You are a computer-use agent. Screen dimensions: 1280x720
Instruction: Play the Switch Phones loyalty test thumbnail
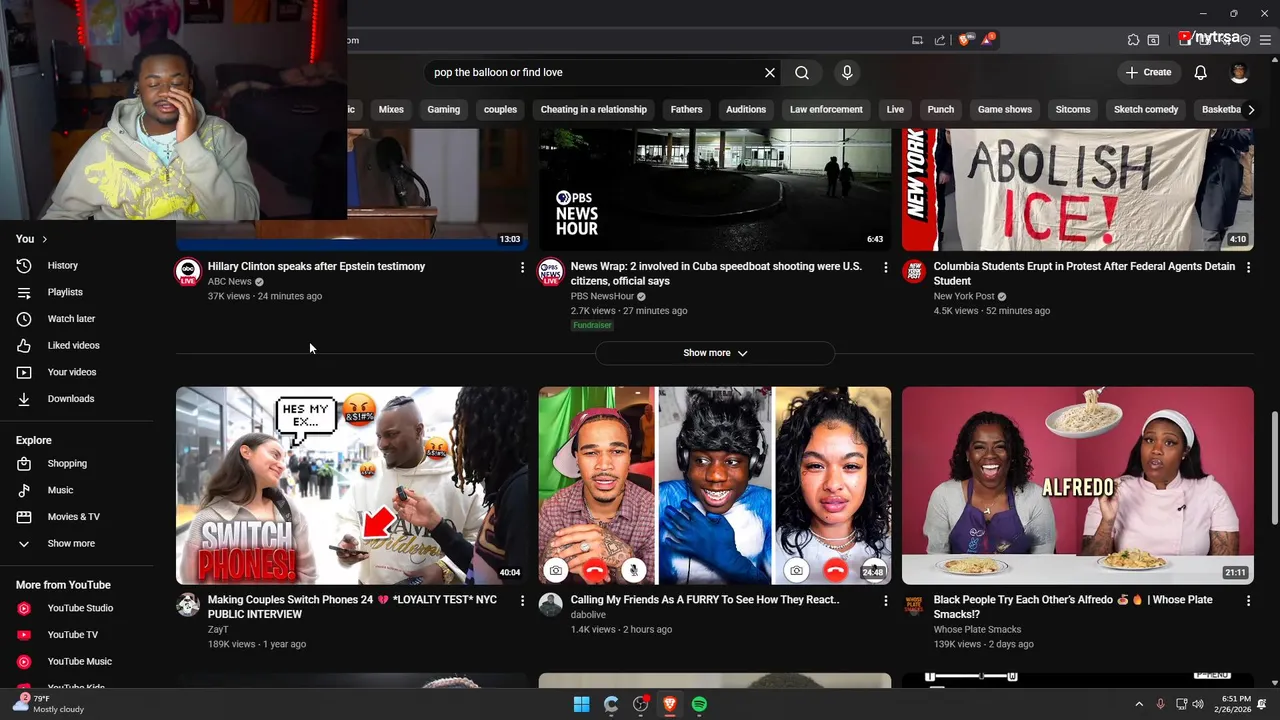coord(352,486)
